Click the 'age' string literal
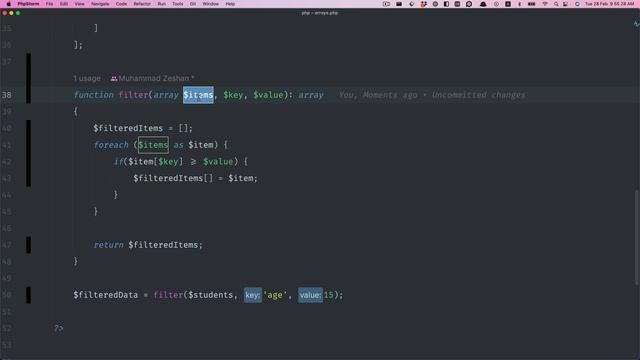Image resolution: width=640 pixels, height=360 pixels. [x=275, y=295]
